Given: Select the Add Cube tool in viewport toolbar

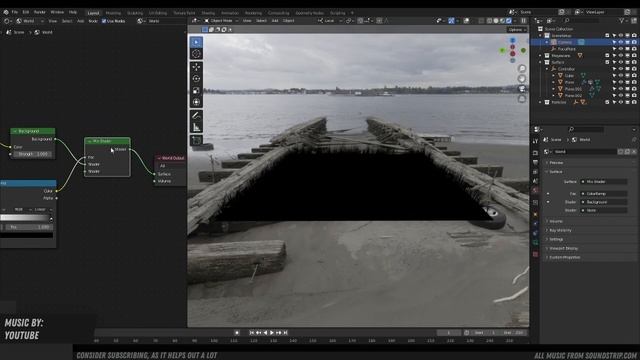Looking at the screenshot, I should [196, 141].
